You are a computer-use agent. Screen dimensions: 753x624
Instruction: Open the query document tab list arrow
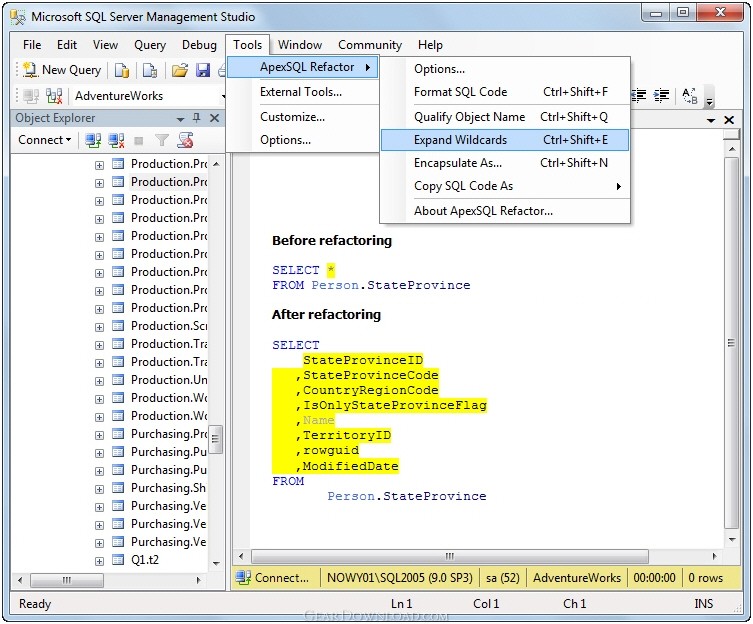click(711, 121)
